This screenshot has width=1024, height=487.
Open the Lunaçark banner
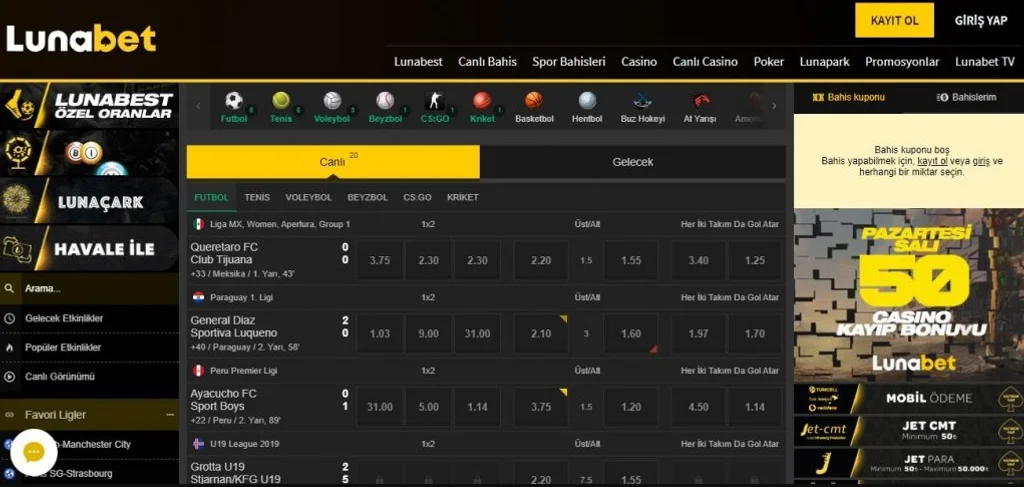[89, 201]
